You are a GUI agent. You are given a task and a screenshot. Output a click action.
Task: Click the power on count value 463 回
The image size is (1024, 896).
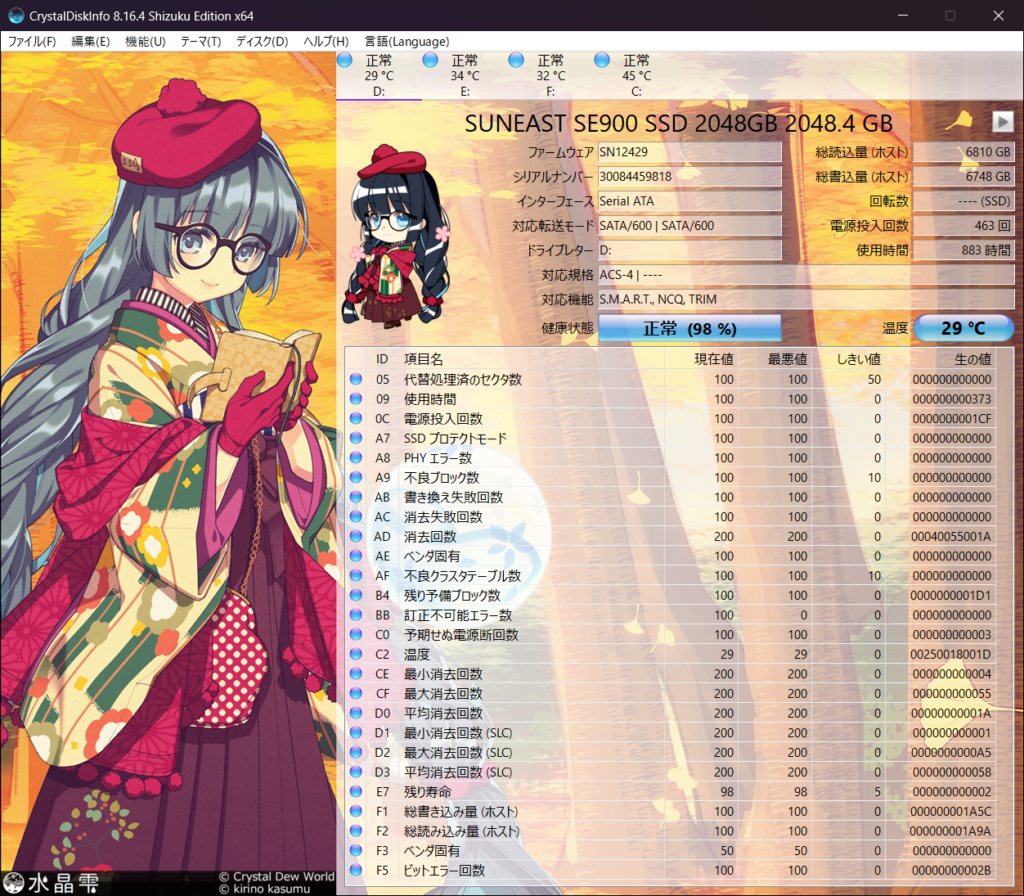coord(963,226)
